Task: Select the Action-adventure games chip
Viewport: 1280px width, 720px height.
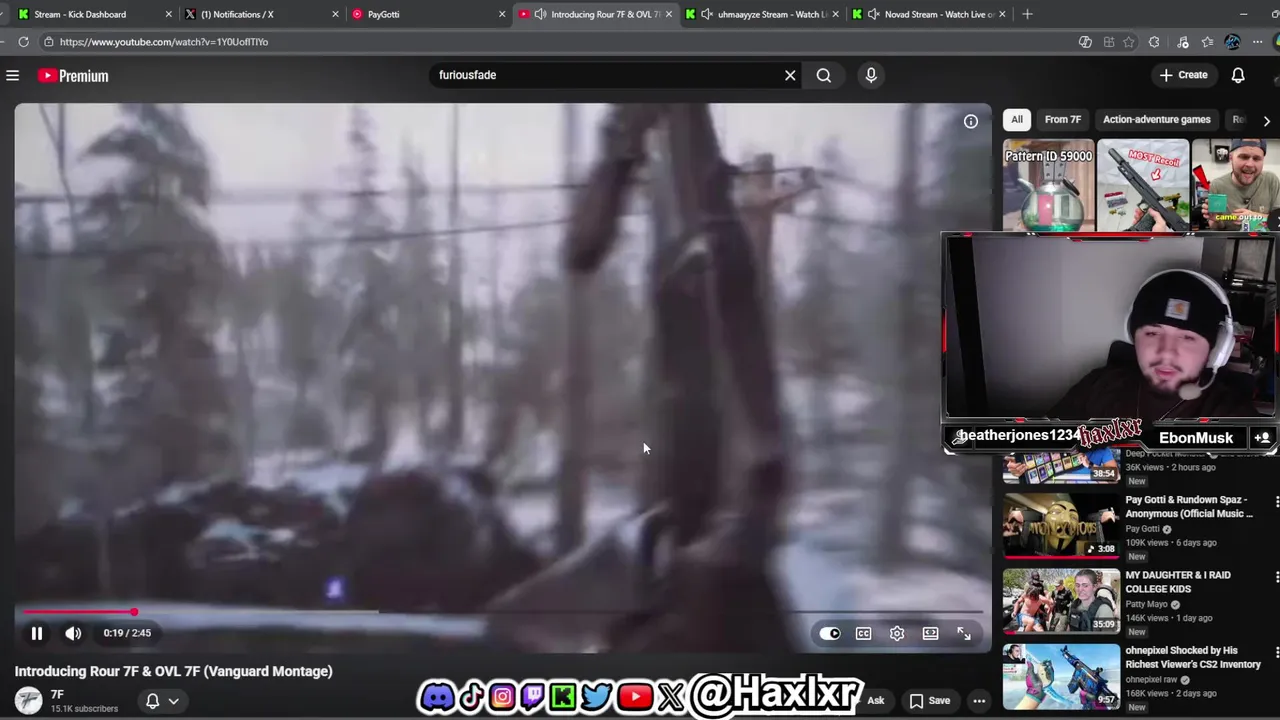Action: coord(1157,120)
